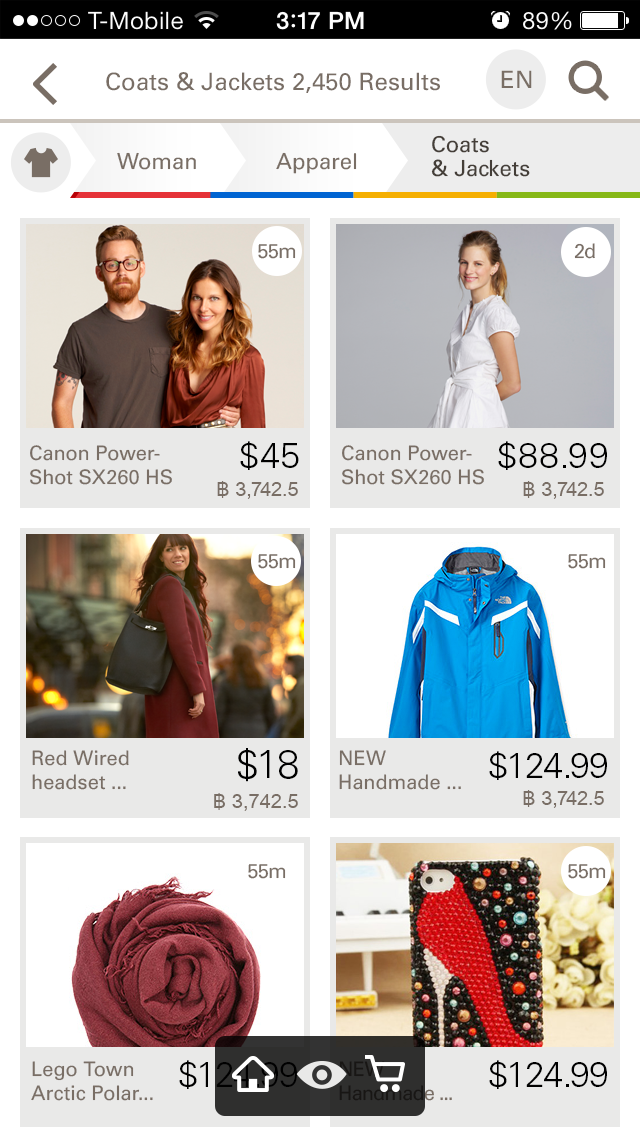Go home via the house icon
This screenshot has width=640, height=1136.
click(x=253, y=1073)
